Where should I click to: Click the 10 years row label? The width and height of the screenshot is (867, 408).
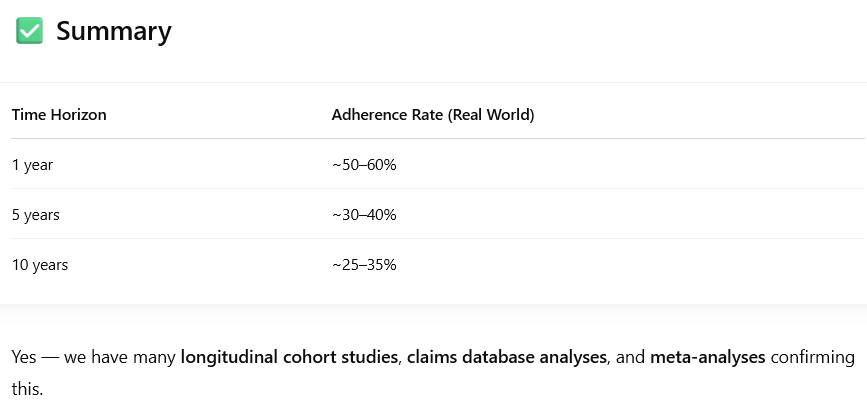40,265
